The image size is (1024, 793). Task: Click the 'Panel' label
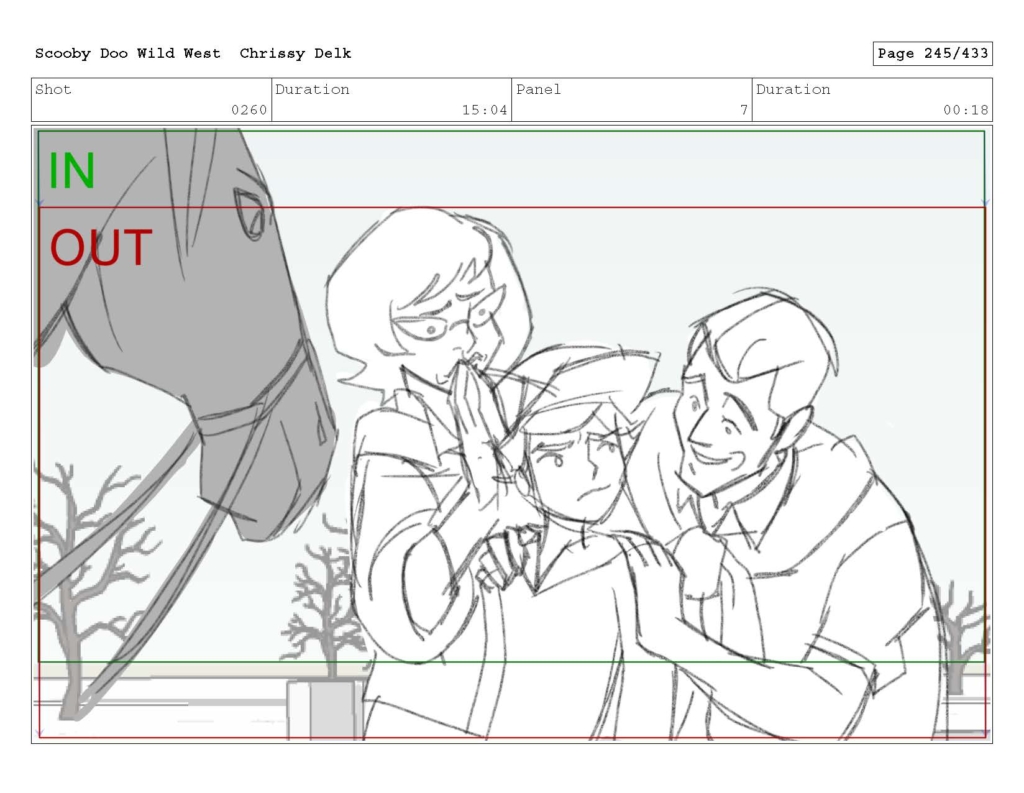point(539,89)
